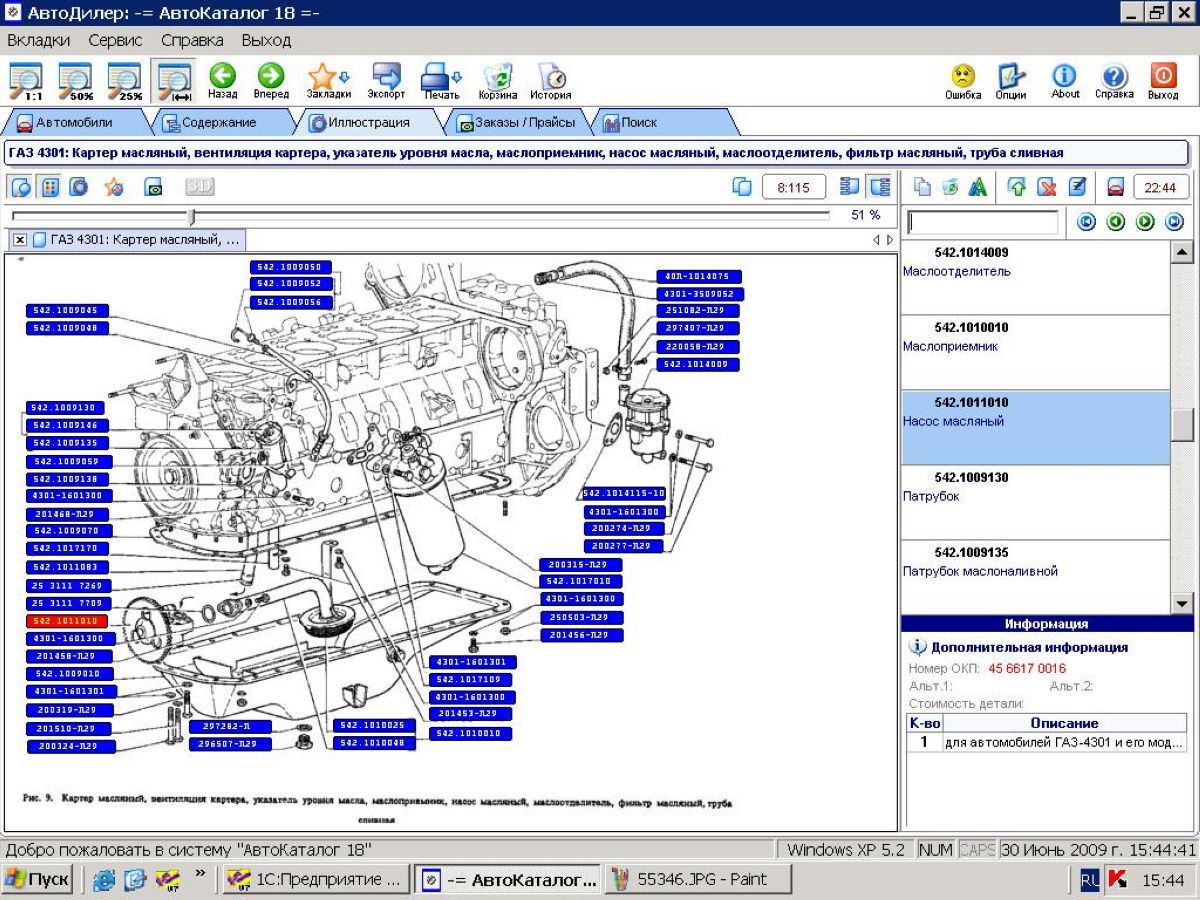Select 542.1009135 Патрубок маслоналивной list item
Viewport: 1200px width, 900px height.
click(x=1035, y=576)
